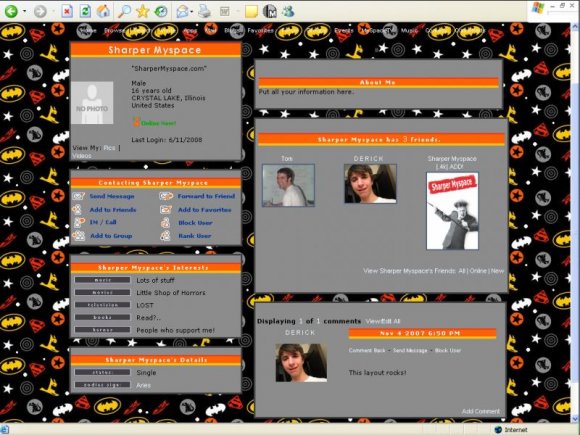580x435 pixels.
Task: Open the IM / Call link
Action: (x=103, y=222)
